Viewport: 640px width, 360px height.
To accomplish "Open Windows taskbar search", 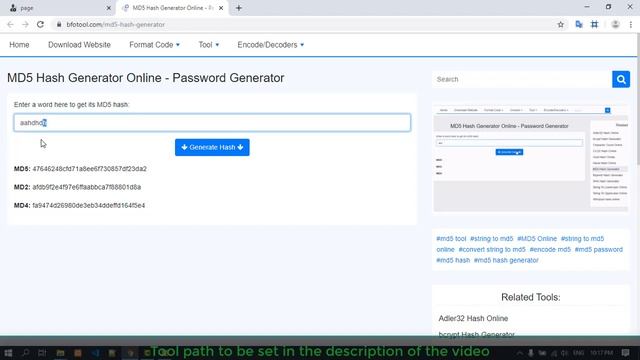I will pyautogui.click(x=25, y=353).
